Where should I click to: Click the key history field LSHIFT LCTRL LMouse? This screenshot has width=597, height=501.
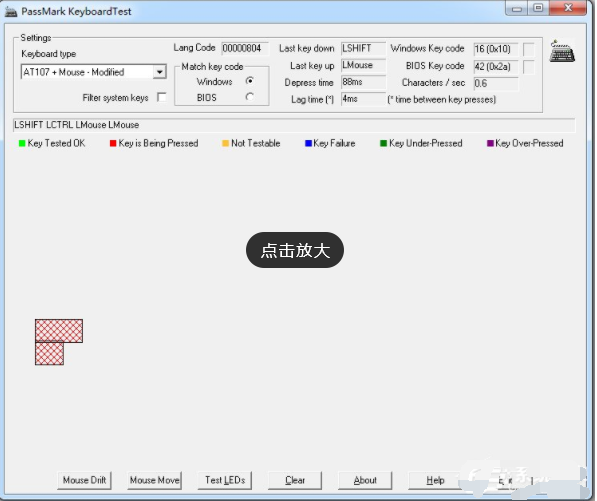[x=294, y=125]
